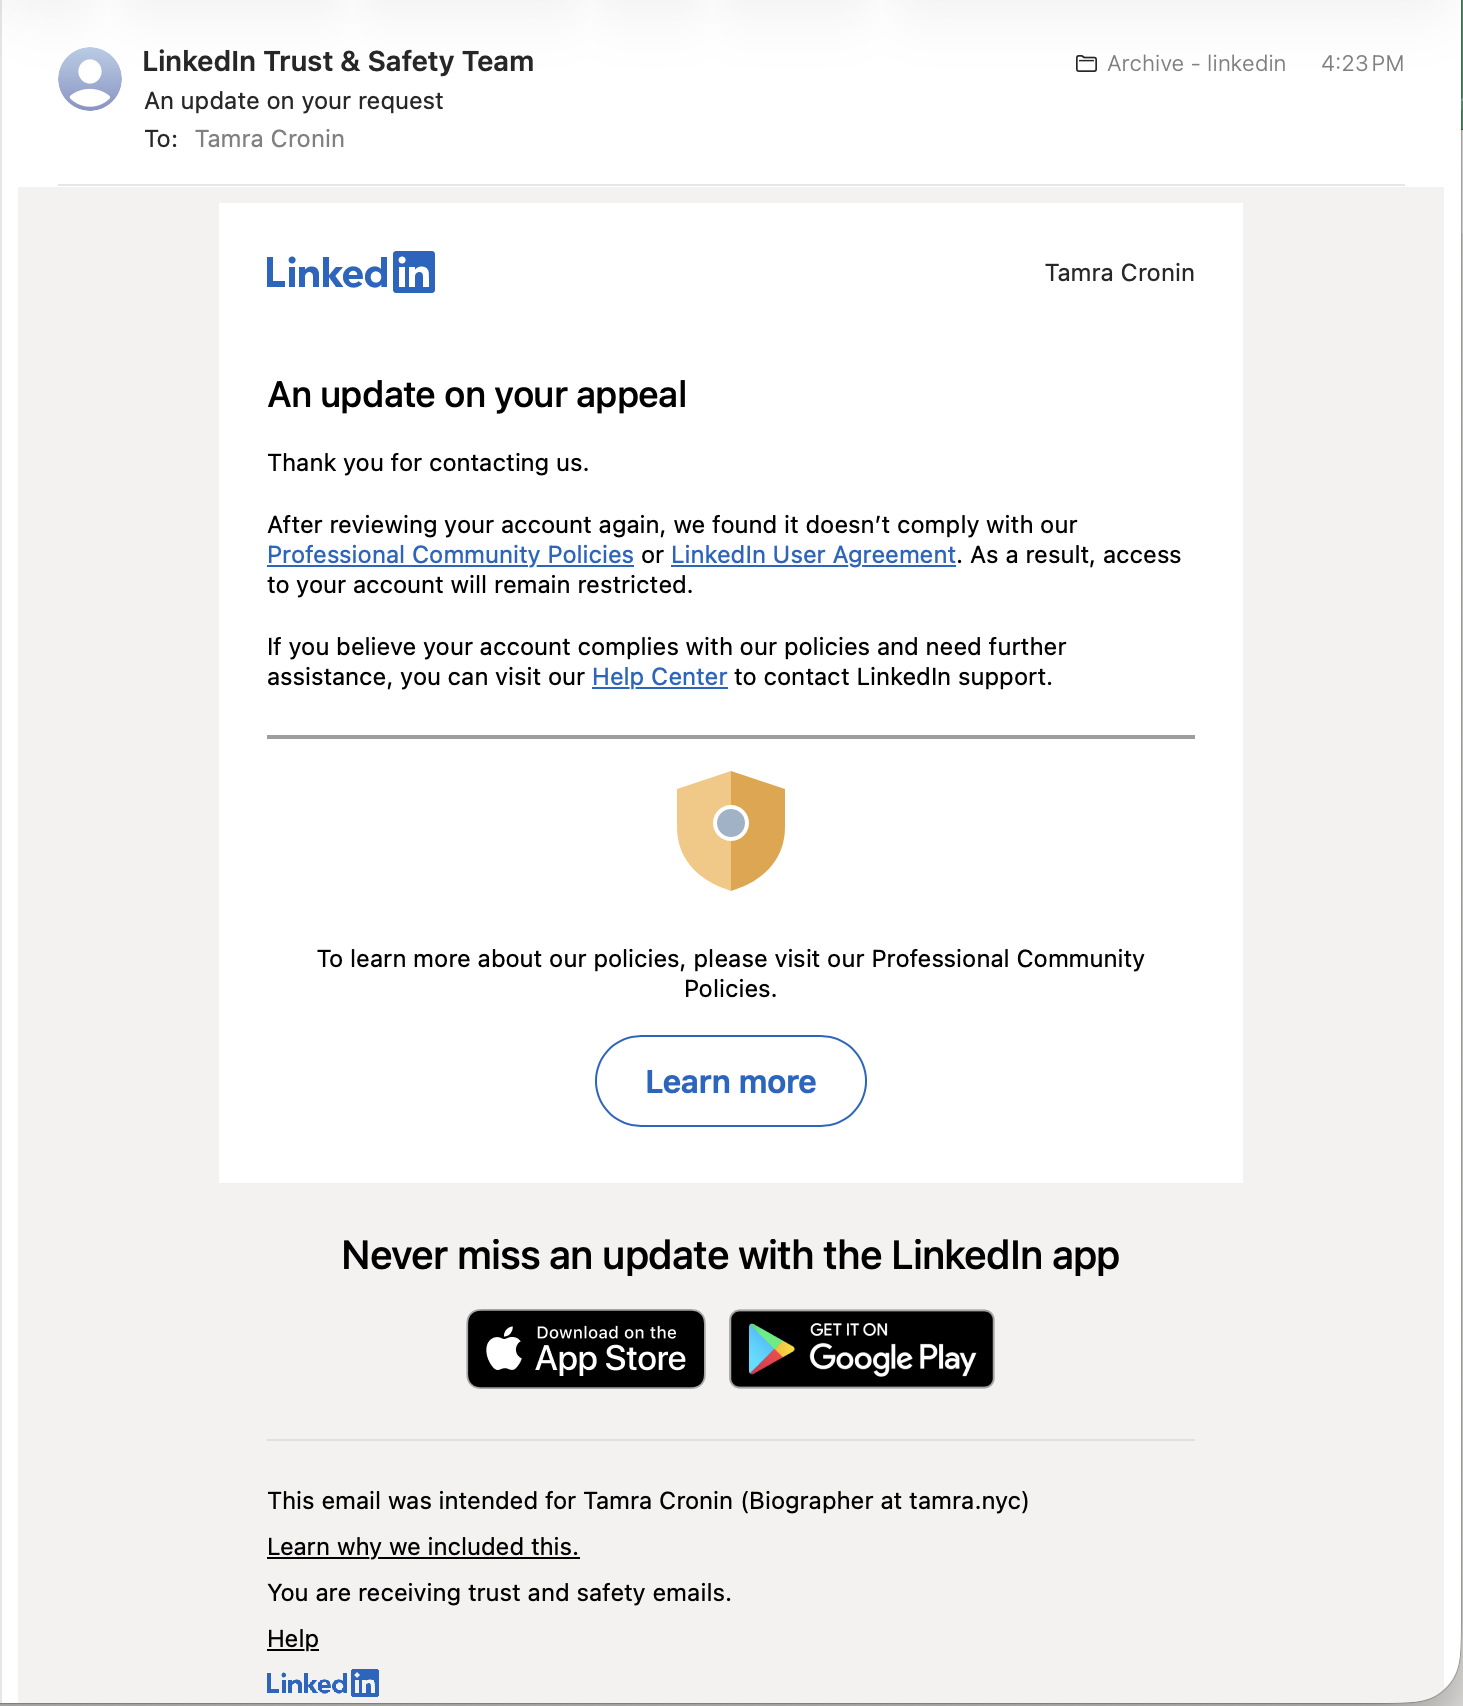
Task: Click the sender profile avatar
Action: point(91,78)
